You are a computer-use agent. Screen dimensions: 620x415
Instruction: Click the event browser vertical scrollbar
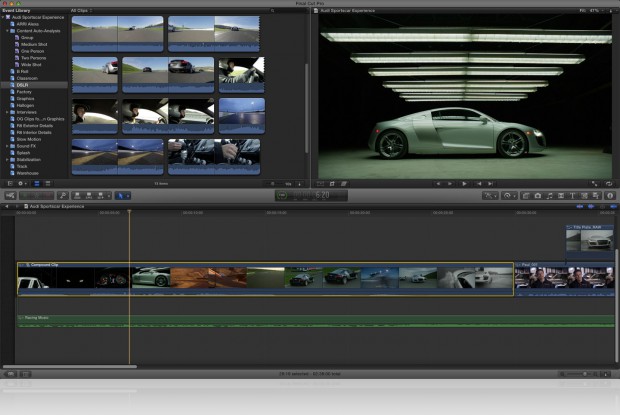306,108
